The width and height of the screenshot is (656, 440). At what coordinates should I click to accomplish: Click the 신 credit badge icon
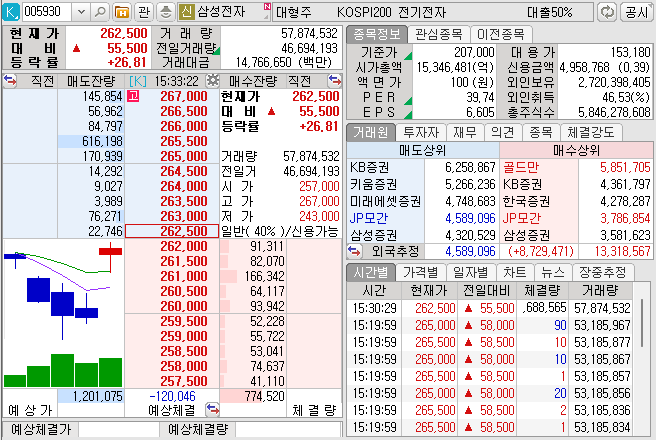coord(186,12)
